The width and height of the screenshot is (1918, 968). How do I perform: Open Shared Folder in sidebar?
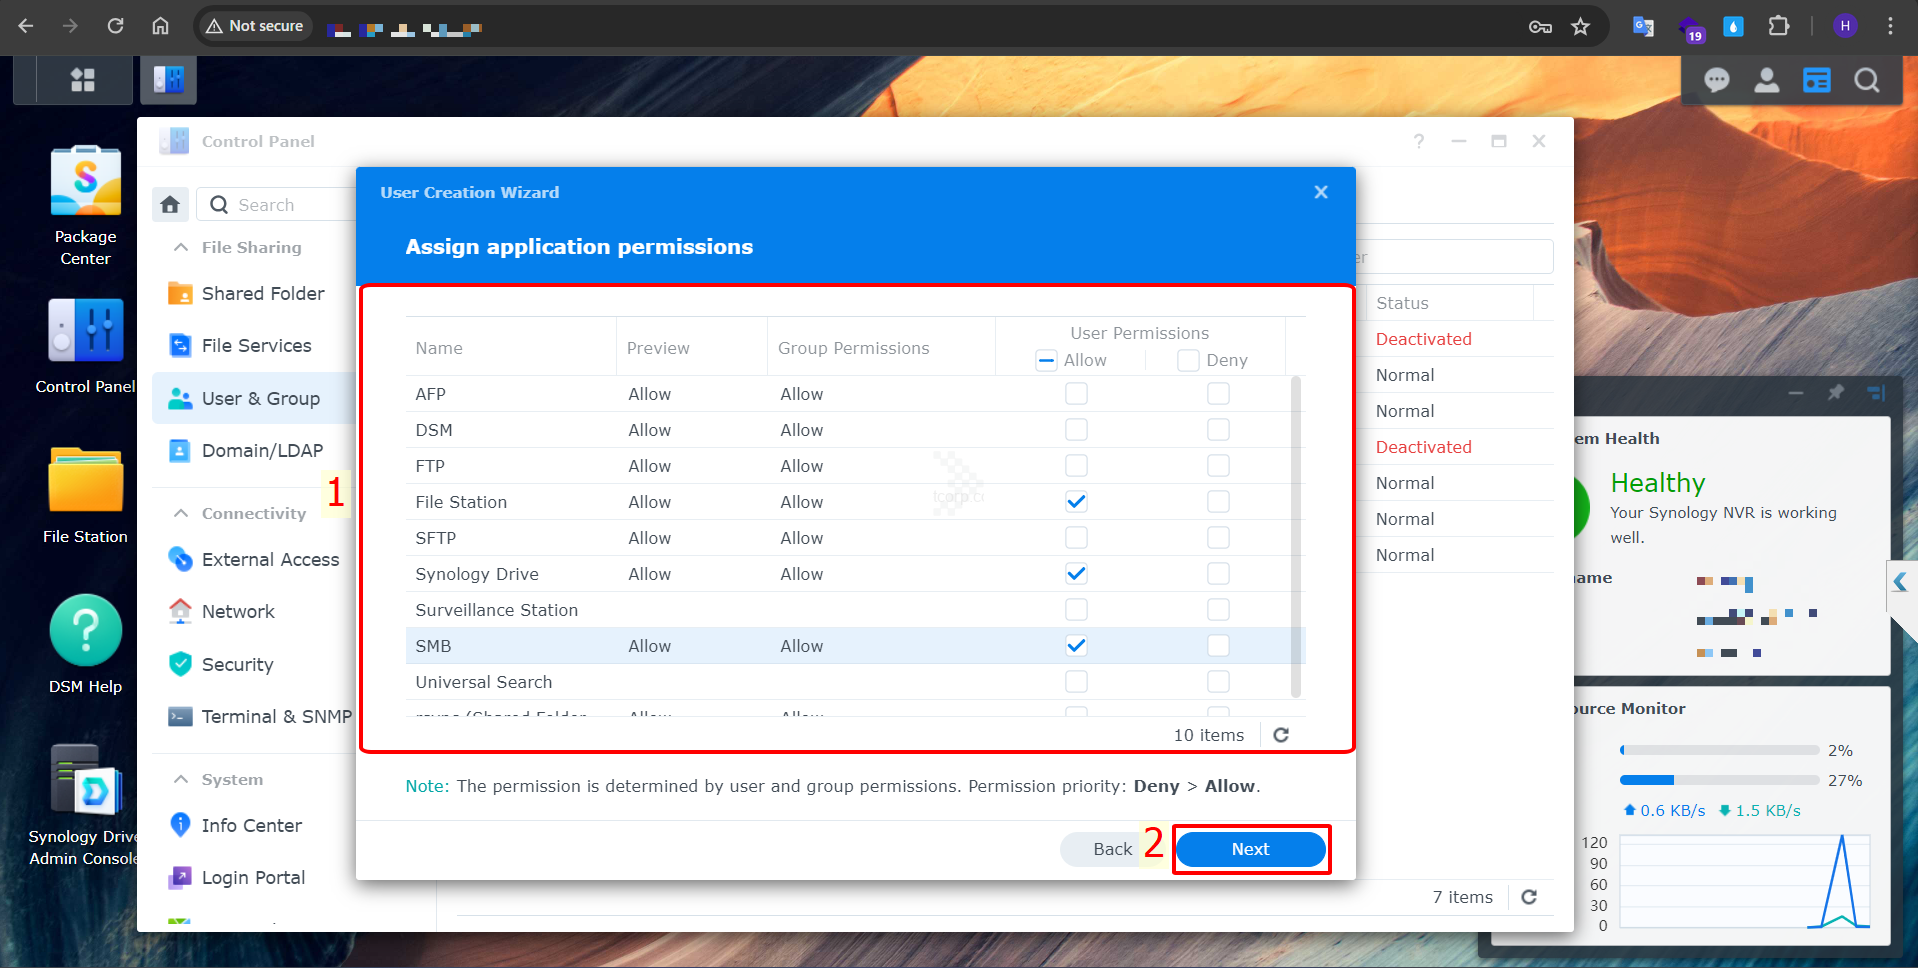(x=262, y=293)
